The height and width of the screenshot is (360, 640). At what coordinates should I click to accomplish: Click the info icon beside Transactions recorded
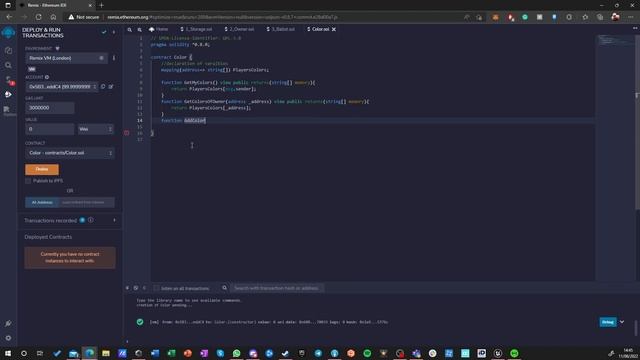(x=91, y=220)
